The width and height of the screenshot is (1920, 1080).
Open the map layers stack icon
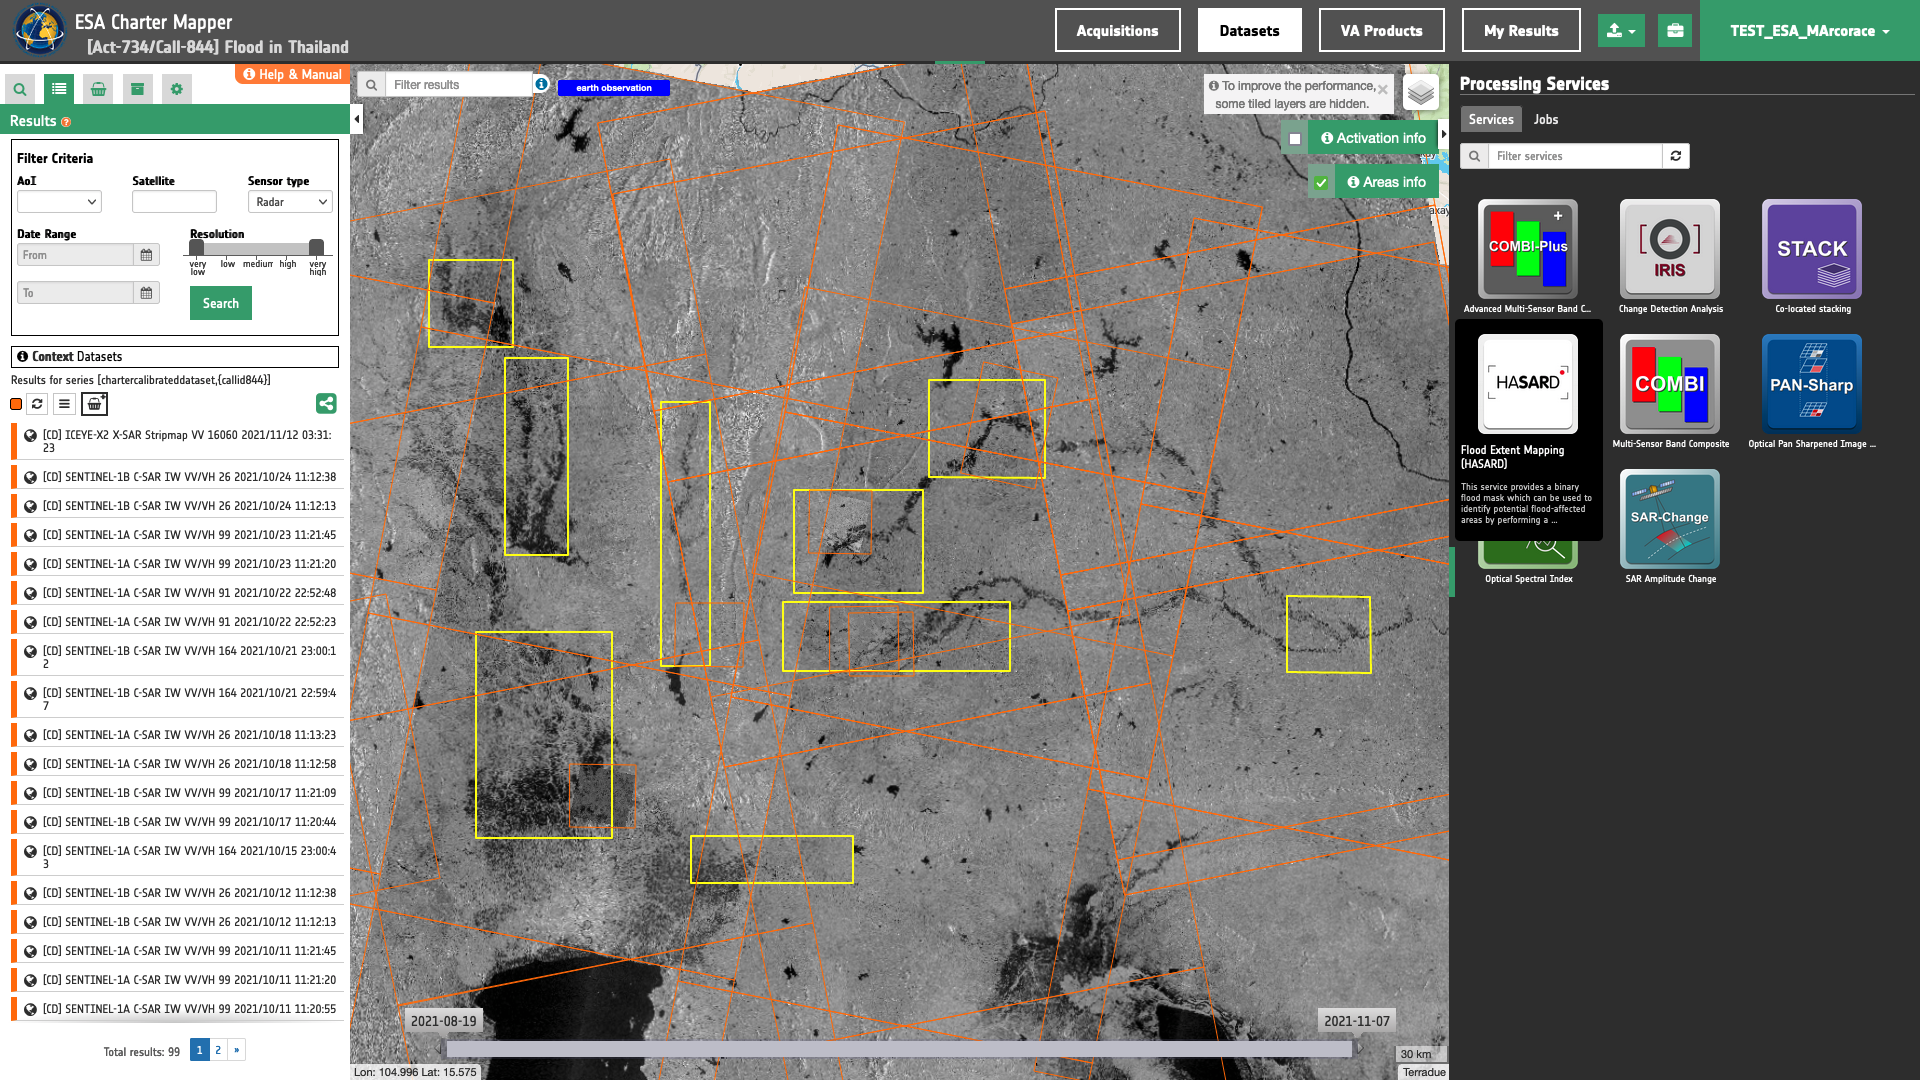click(x=1421, y=94)
